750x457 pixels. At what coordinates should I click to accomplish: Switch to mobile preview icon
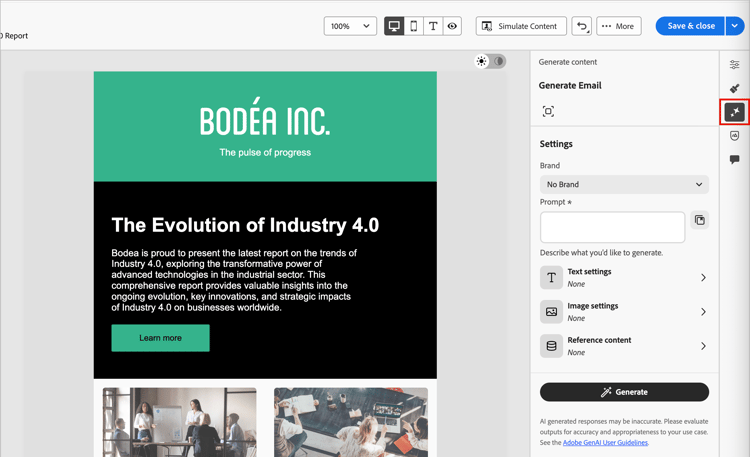coord(414,26)
